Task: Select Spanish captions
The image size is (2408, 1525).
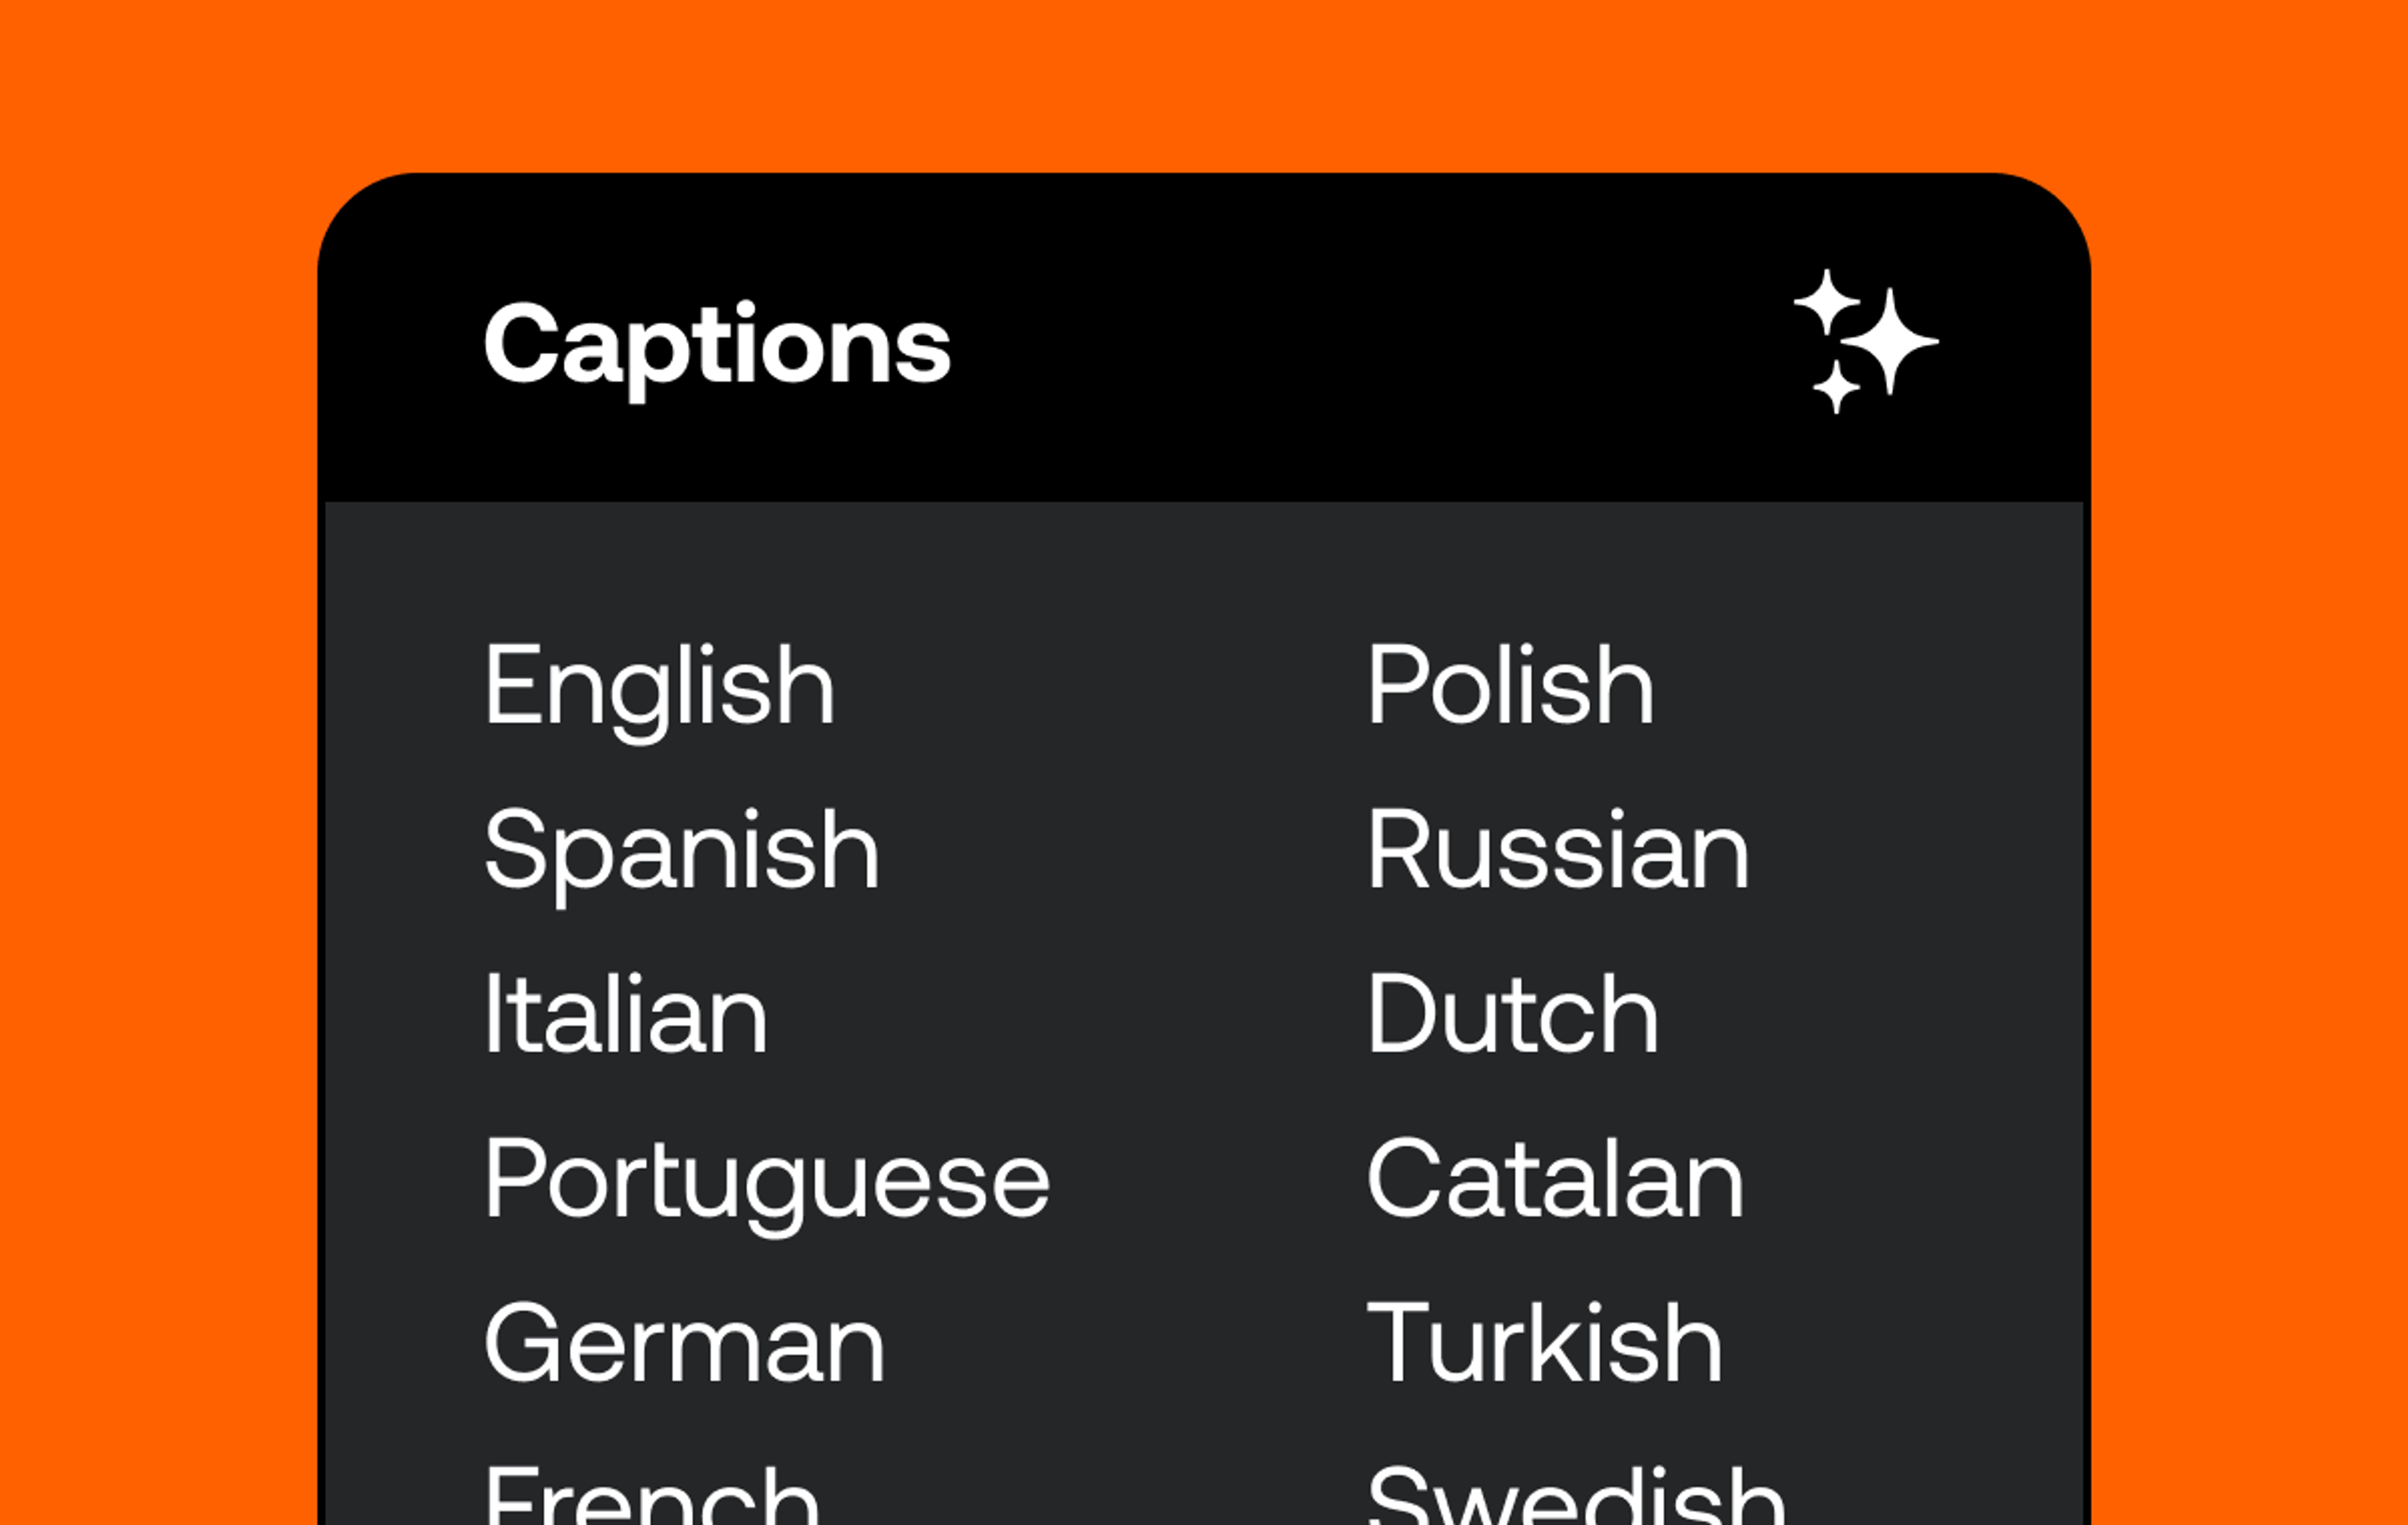Action: [682, 850]
